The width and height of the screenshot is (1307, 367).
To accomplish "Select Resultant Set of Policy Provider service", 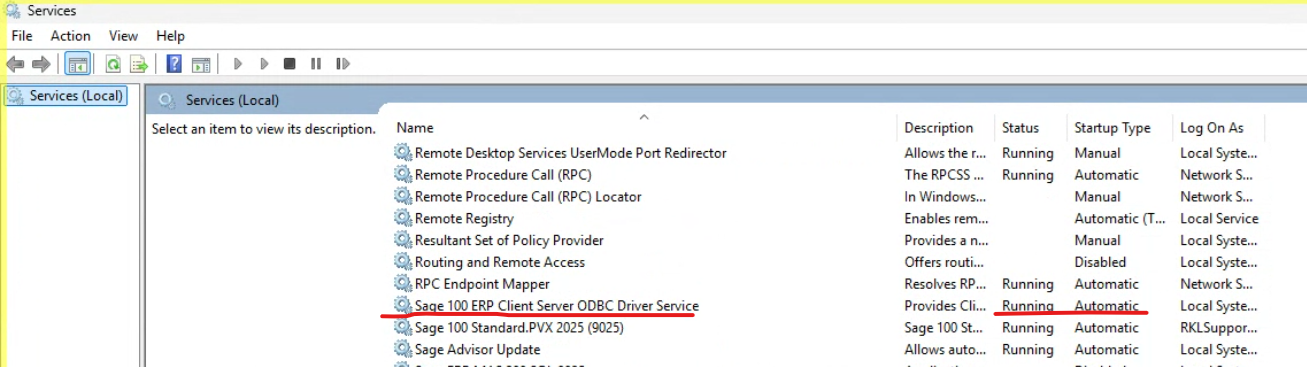I will 509,240.
